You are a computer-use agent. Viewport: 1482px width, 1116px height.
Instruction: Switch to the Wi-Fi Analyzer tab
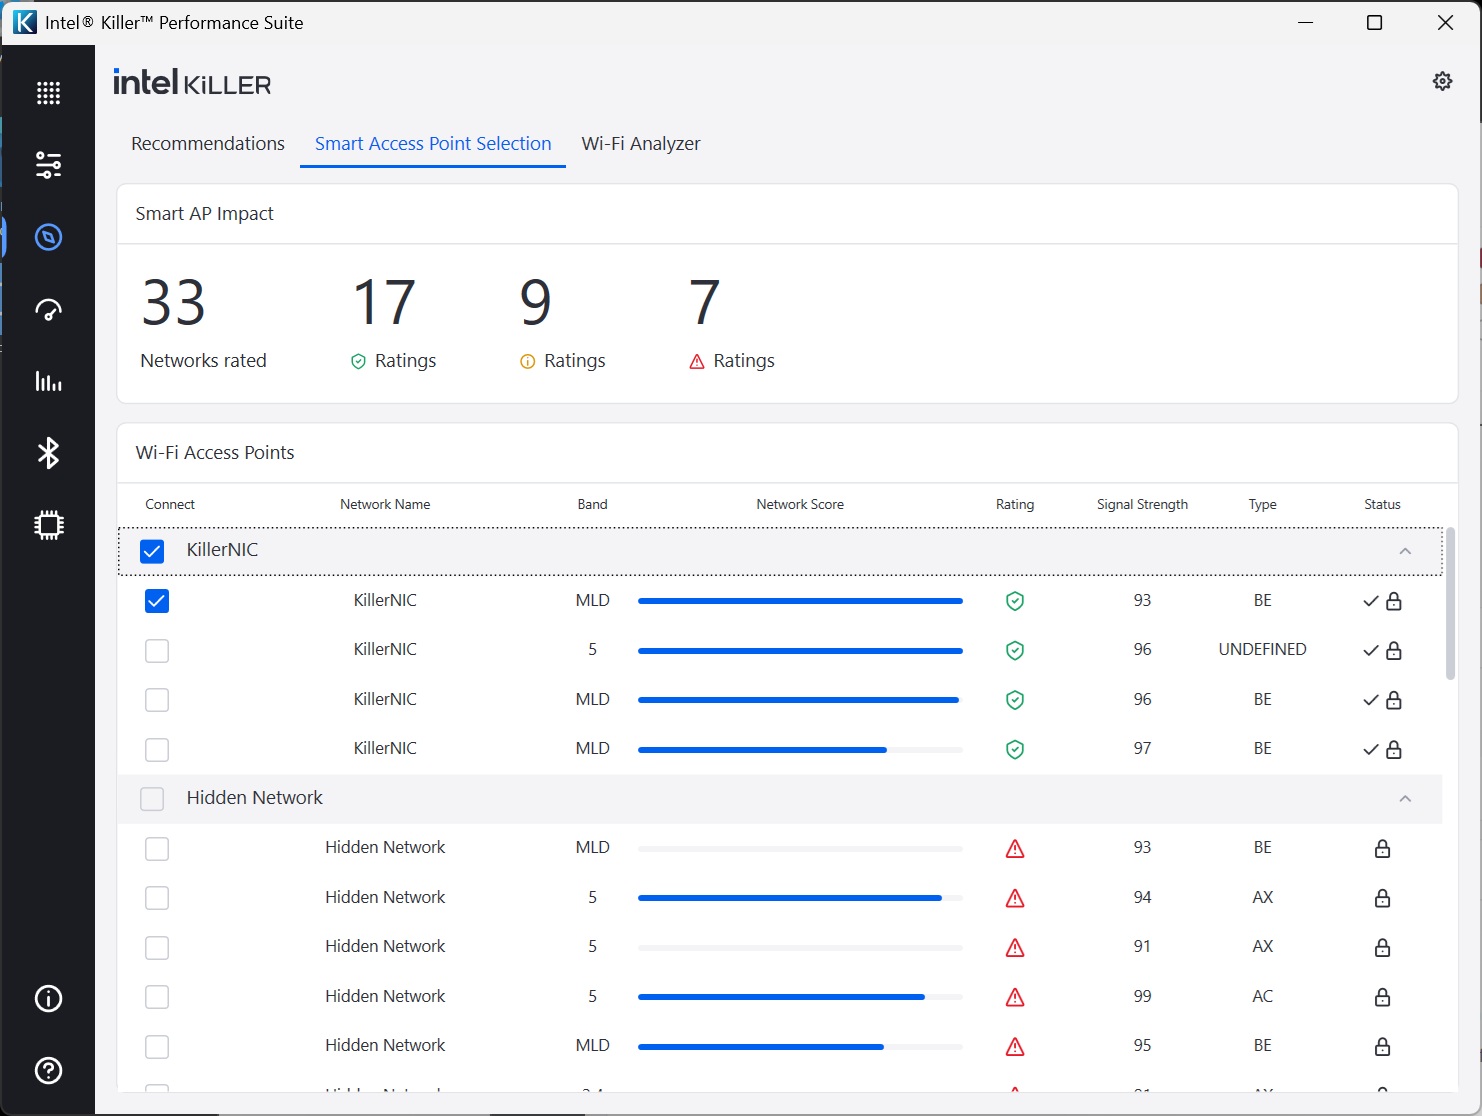coord(641,144)
